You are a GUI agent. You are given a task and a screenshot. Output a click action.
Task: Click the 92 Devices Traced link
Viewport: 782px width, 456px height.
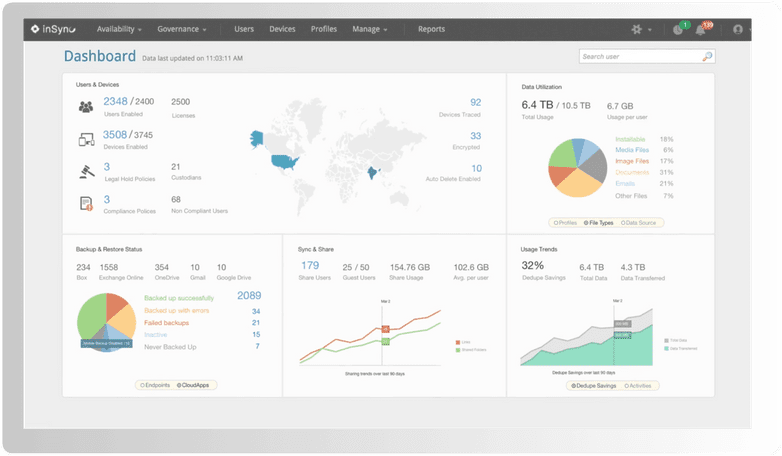click(475, 102)
